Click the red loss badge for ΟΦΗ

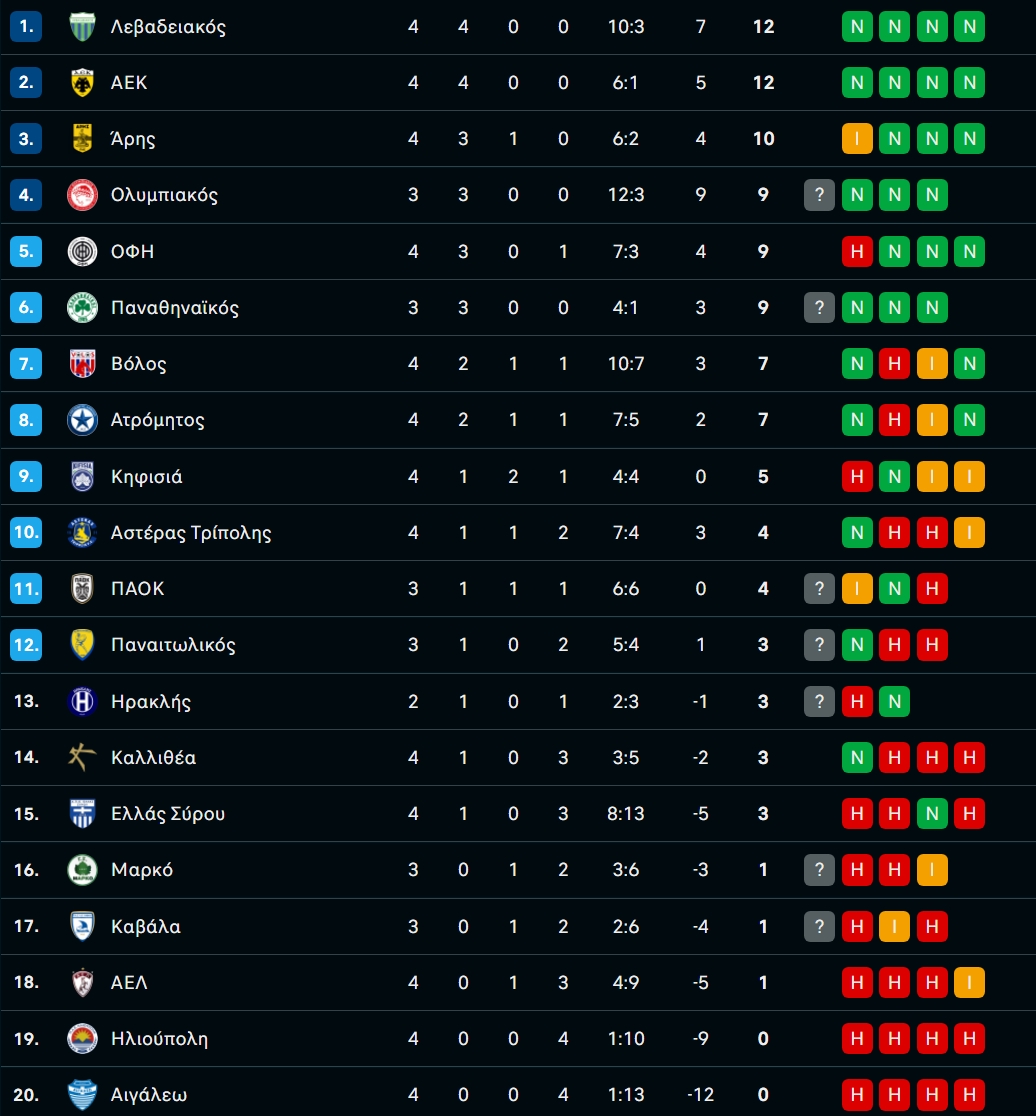coord(857,251)
